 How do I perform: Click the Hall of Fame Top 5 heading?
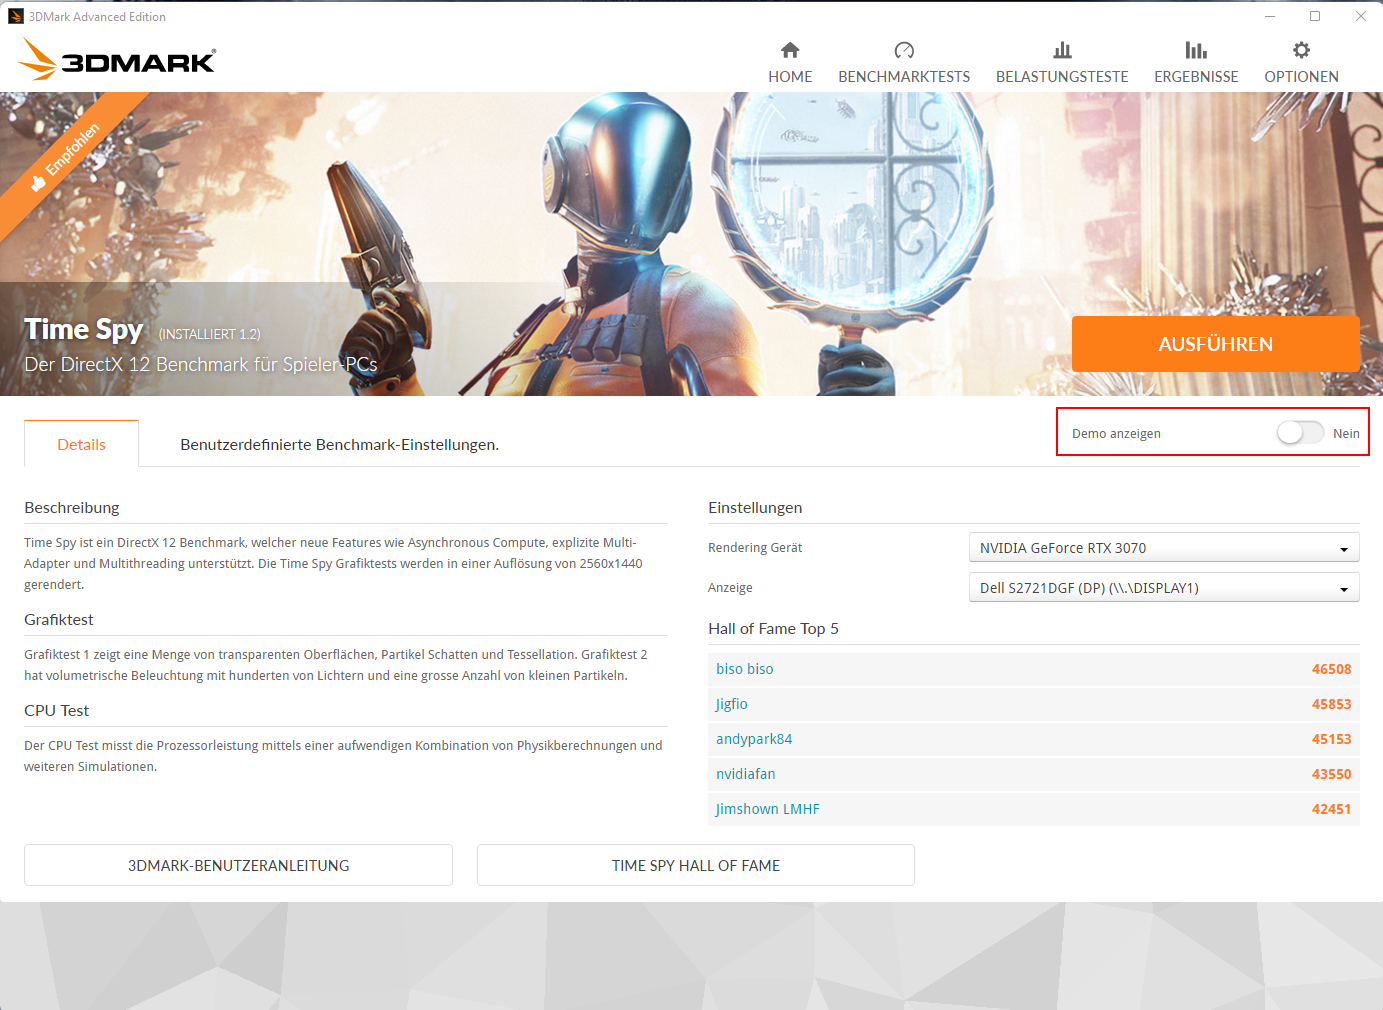tap(773, 628)
